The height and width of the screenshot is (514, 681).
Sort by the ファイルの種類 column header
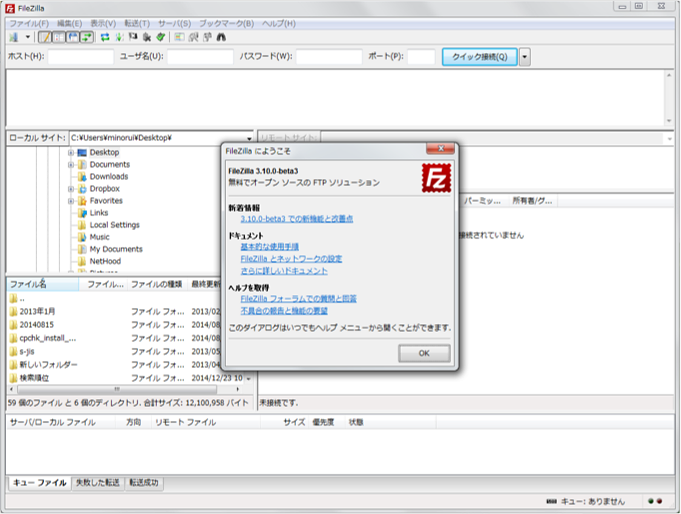pos(157,285)
